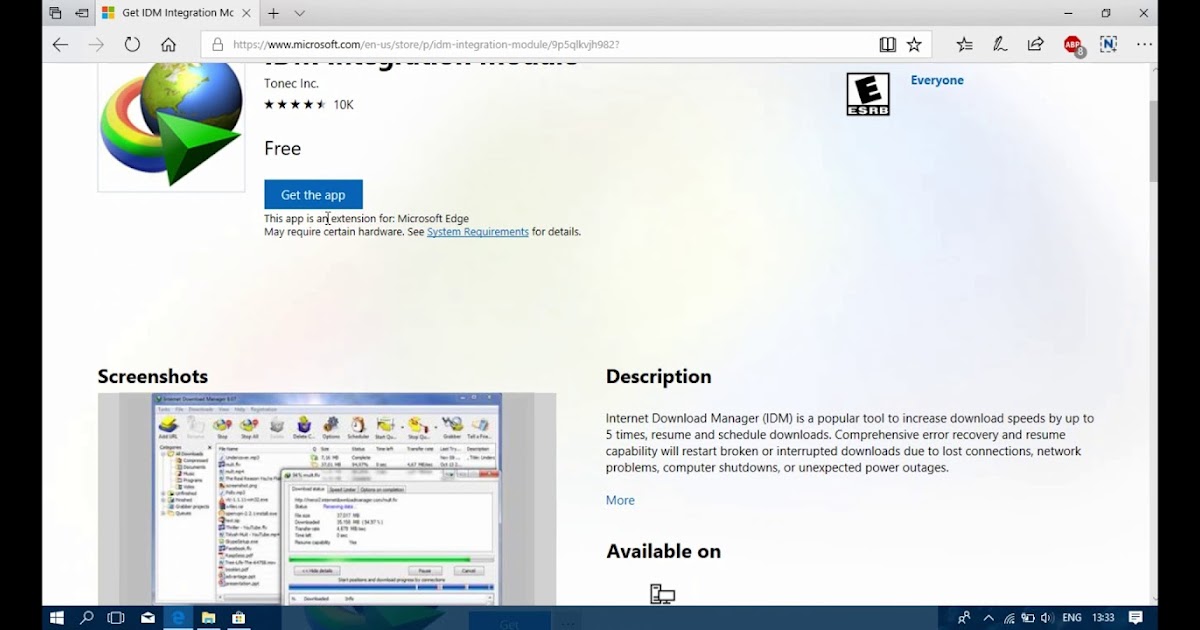Expand description with the More link
Image resolution: width=1200 pixels, height=630 pixels.
pos(620,500)
